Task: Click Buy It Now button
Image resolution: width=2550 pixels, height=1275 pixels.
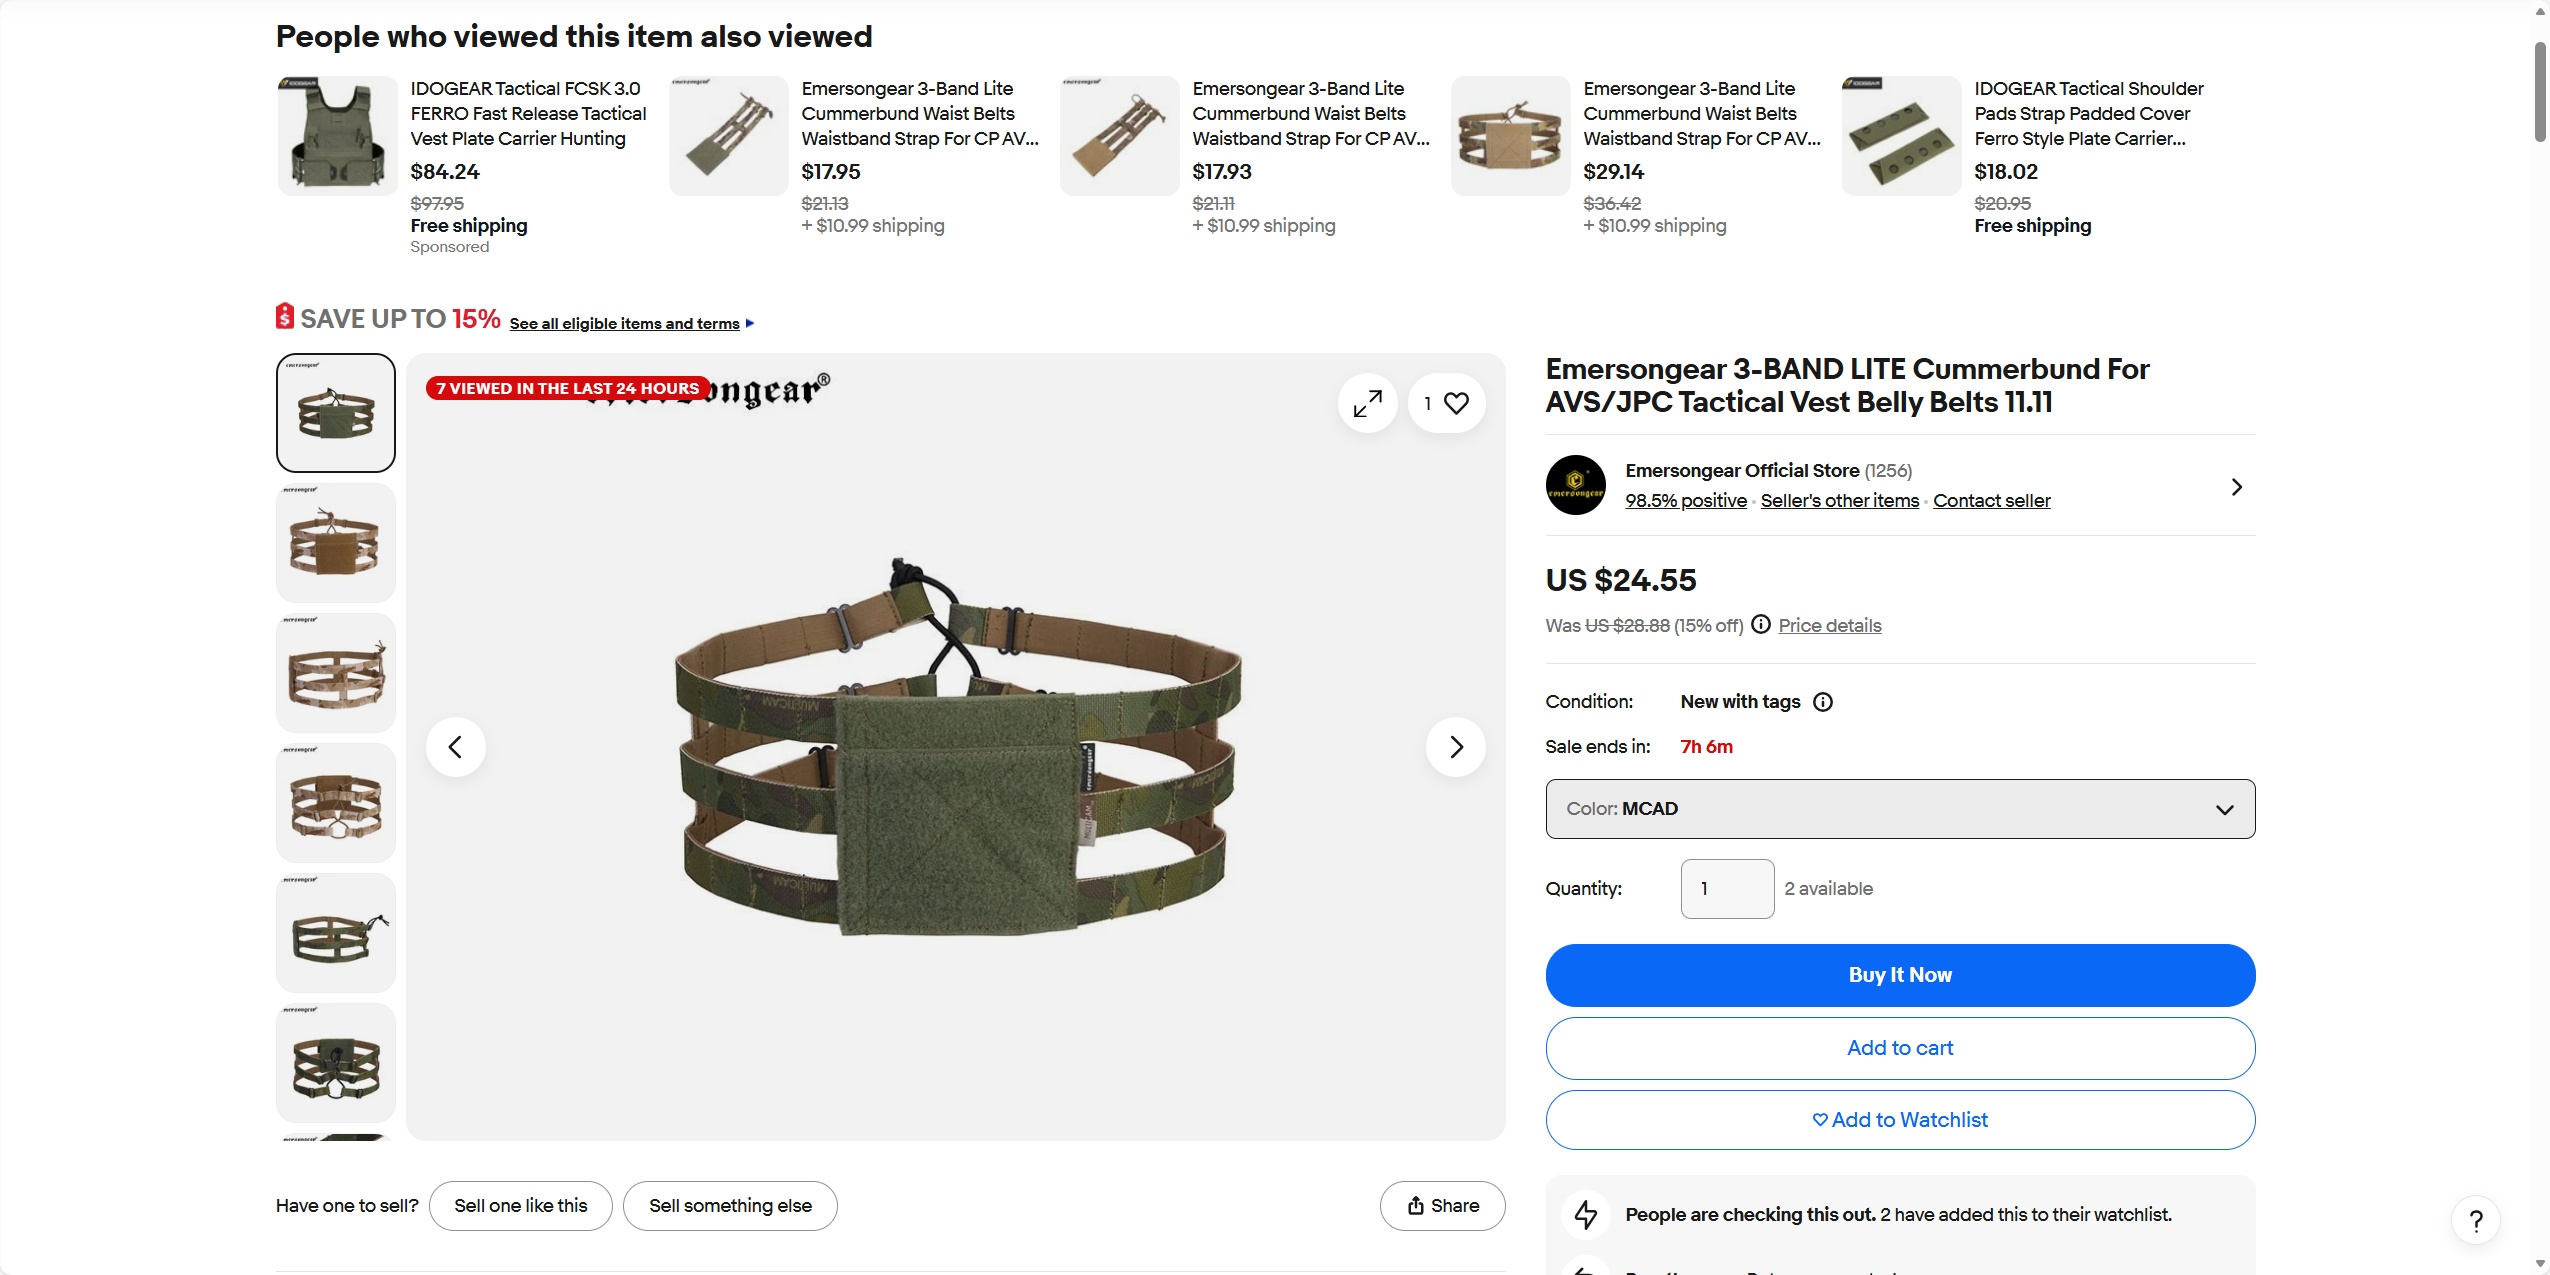Action: (x=1900, y=975)
